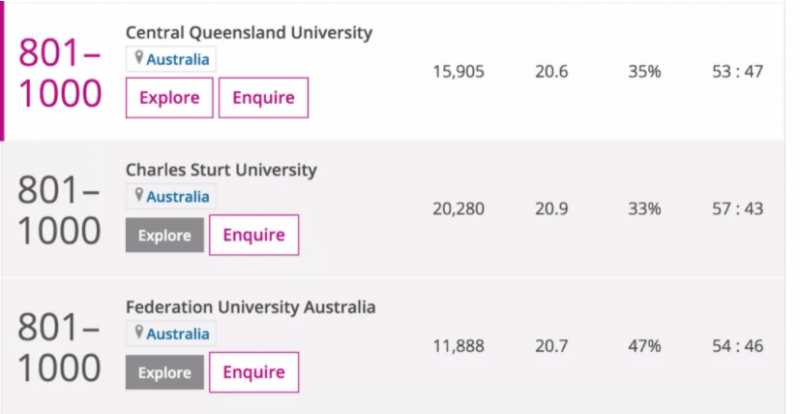
Task: Click the Australia link under Federation University Australia
Action: click(x=178, y=334)
